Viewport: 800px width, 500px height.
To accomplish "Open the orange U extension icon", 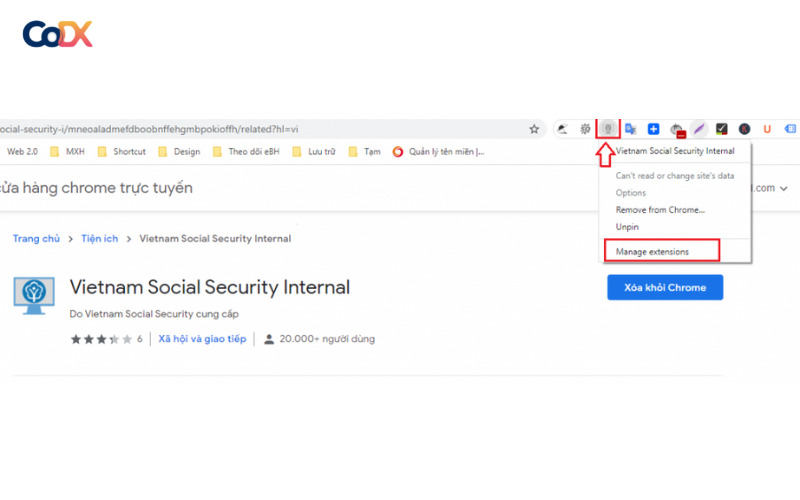I will (767, 129).
